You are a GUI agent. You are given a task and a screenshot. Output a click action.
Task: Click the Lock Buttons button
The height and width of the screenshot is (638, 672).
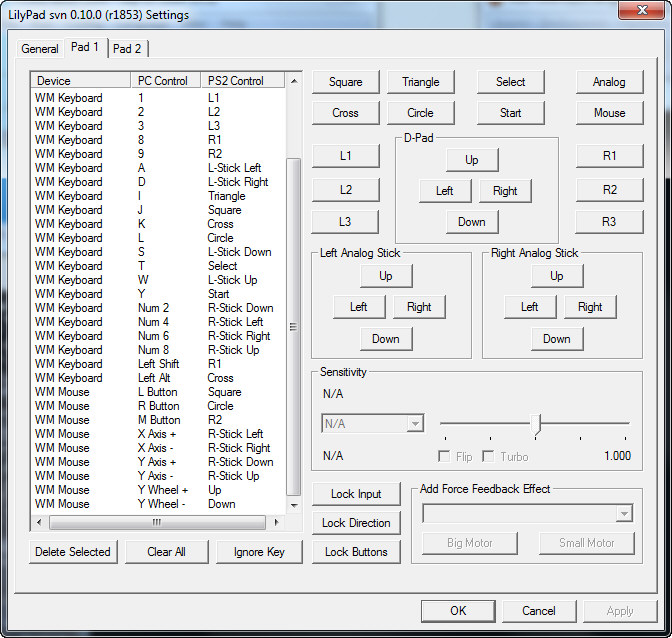(356, 552)
